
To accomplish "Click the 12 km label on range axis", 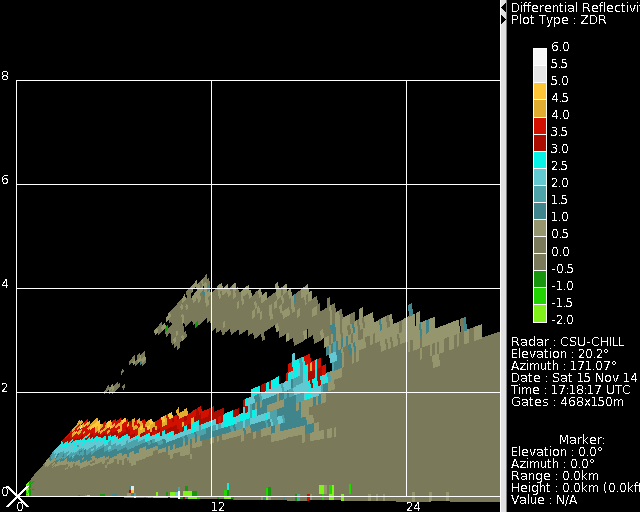I will (x=216, y=507).
